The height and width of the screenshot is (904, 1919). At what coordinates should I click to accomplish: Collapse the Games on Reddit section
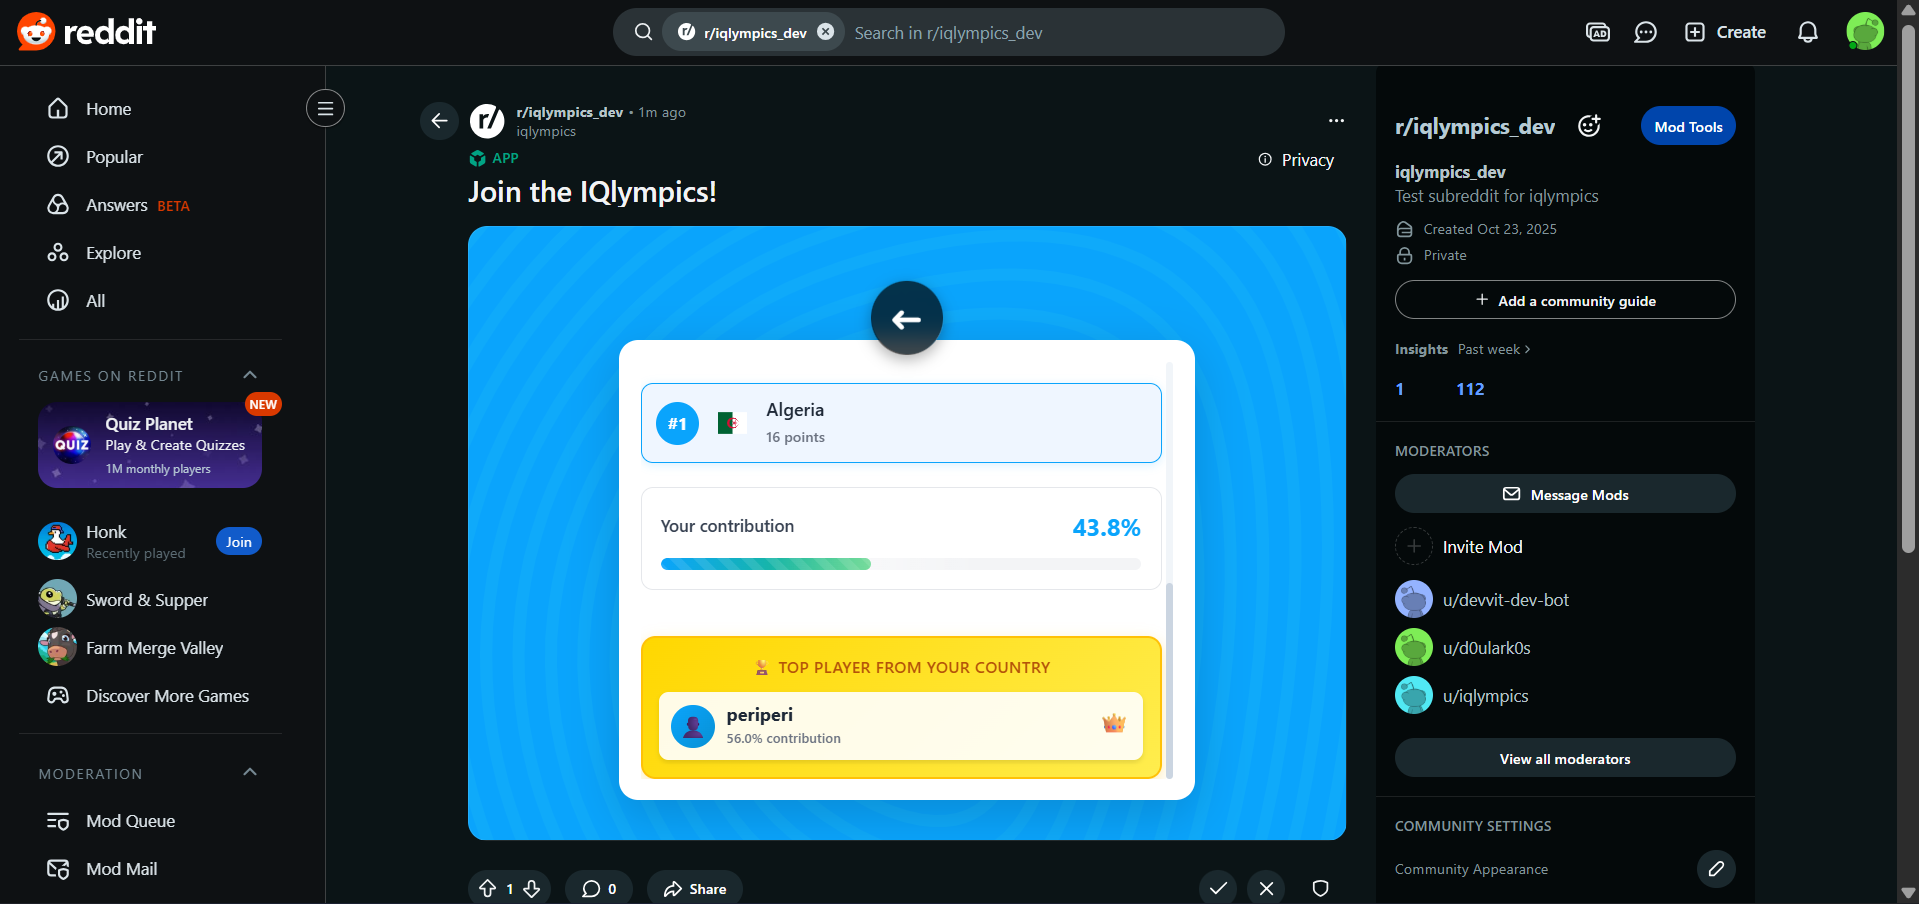(x=250, y=375)
